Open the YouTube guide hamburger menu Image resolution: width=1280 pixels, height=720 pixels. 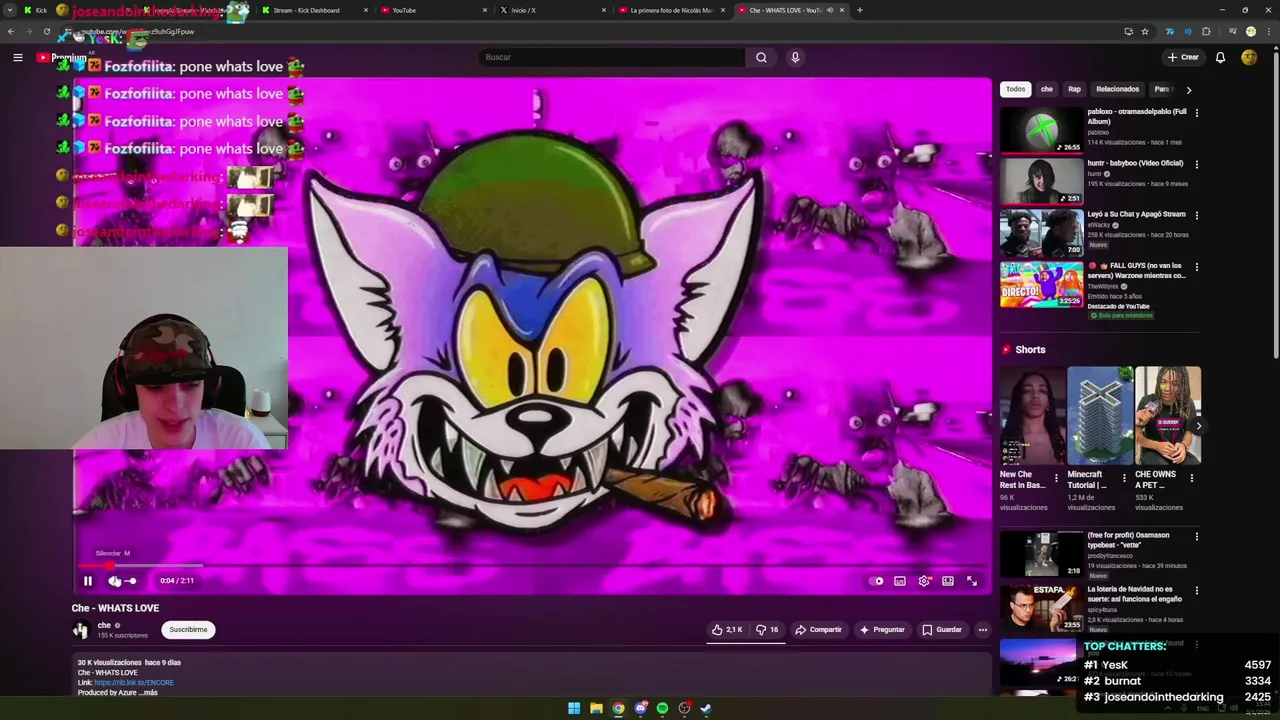pos(18,57)
